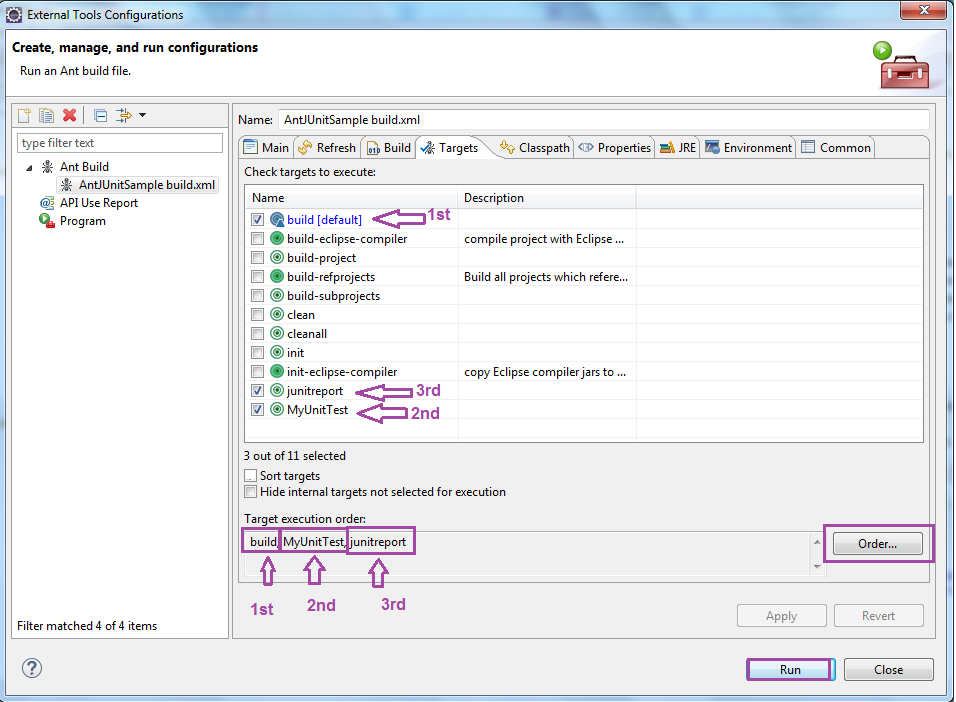The width and height of the screenshot is (956, 702).
Task: Delete selected configuration with red X
Action: (x=69, y=116)
